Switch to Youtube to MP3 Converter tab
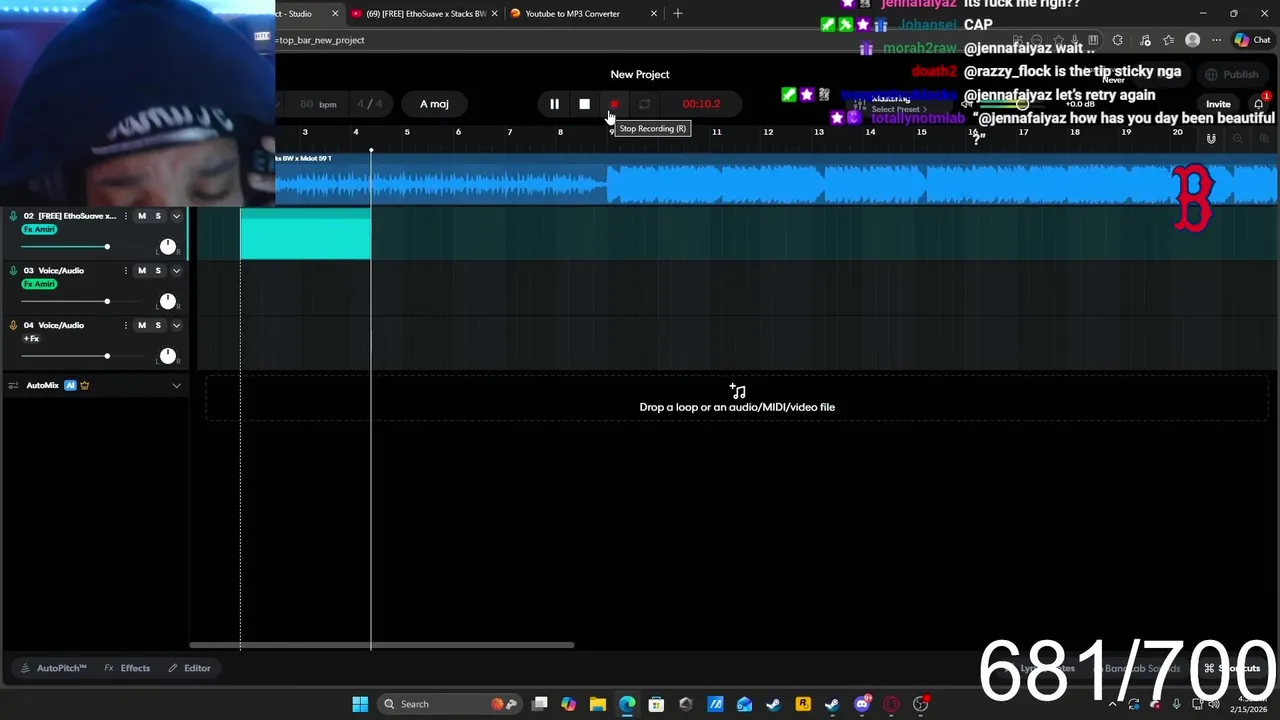The width and height of the screenshot is (1280, 720). click(x=581, y=14)
